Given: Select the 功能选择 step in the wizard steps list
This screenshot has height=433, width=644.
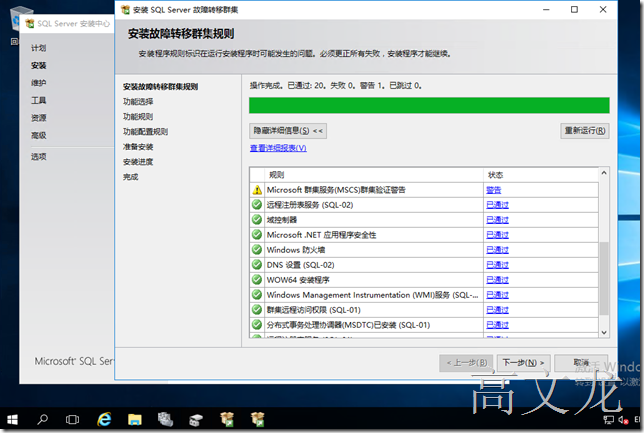Looking at the screenshot, I should pyautogui.click(x=138, y=101).
